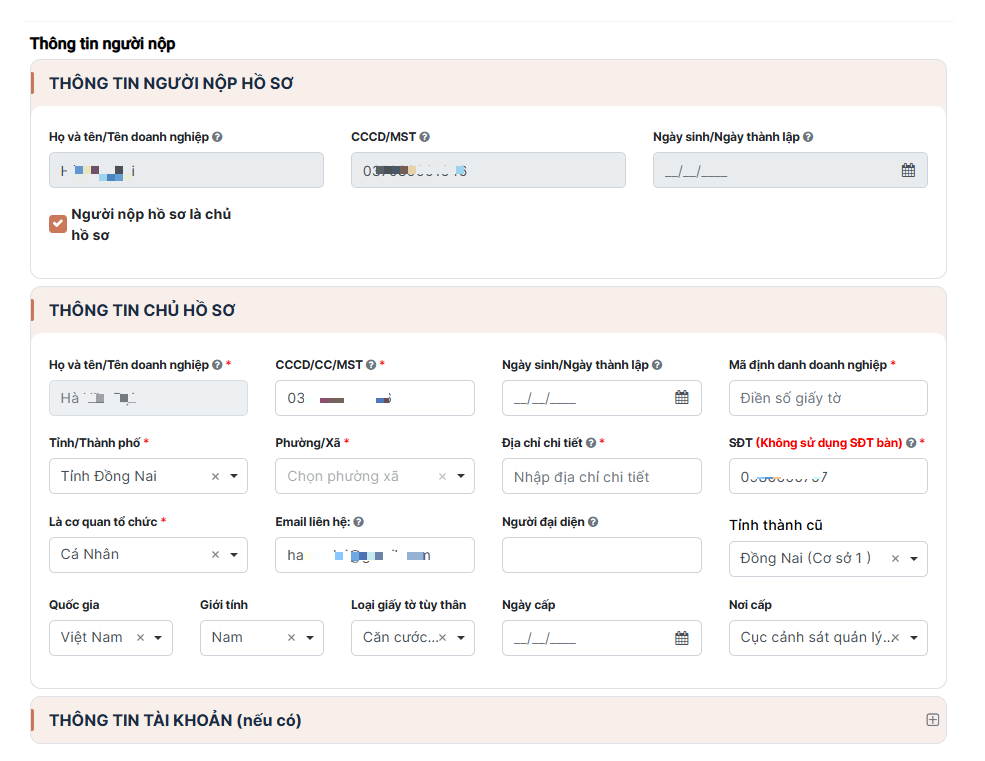Click the Địa chỉ chi tiết input

tap(601, 477)
